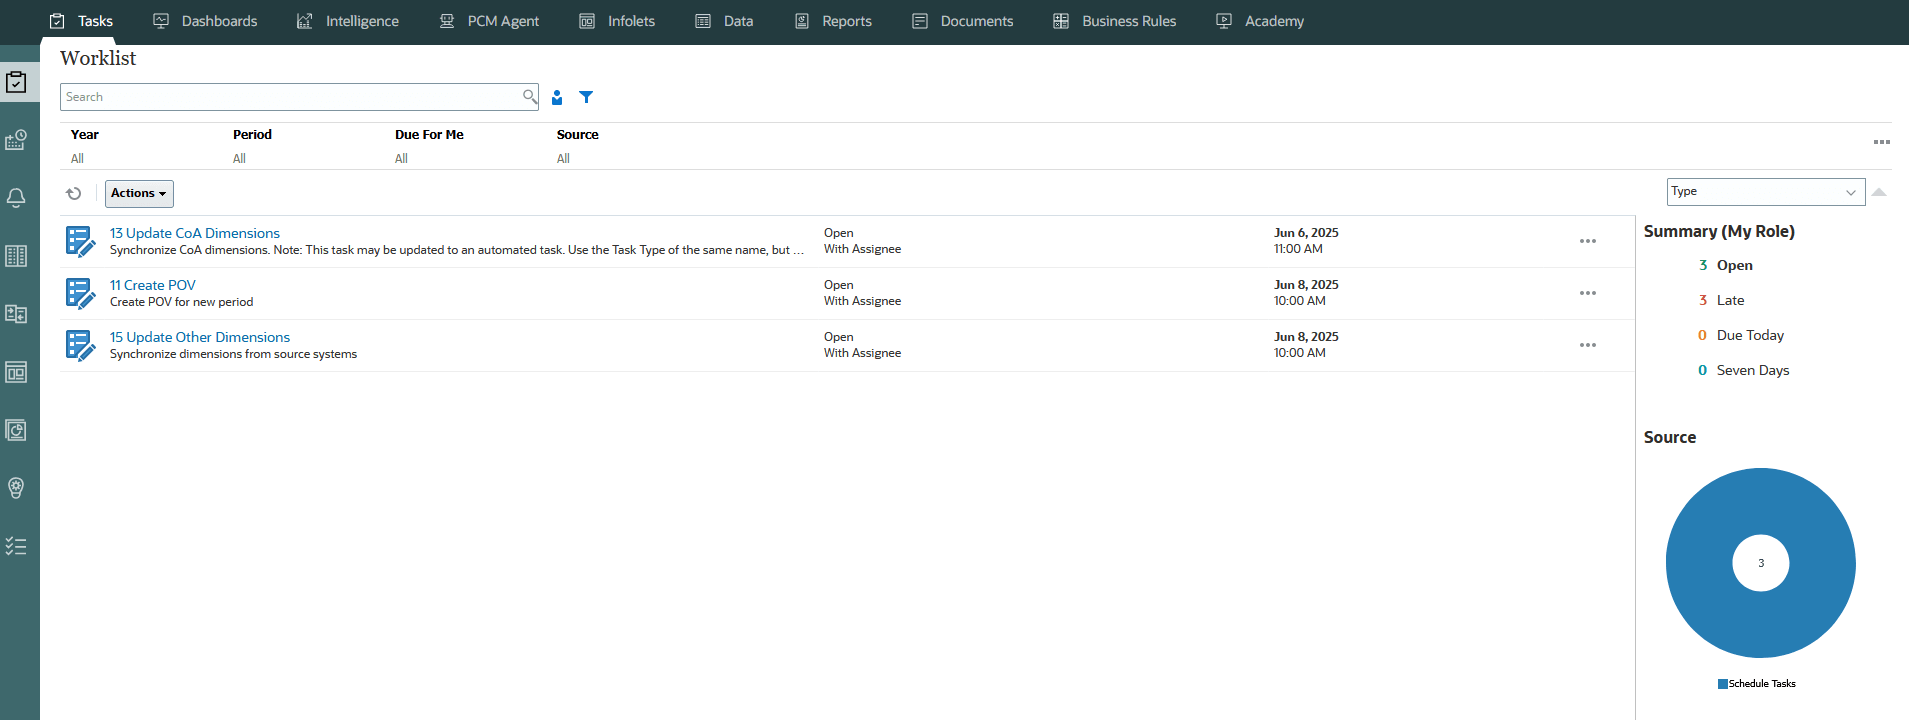Go to the Infolets tab
This screenshot has width=1909, height=720.
click(x=617, y=21)
